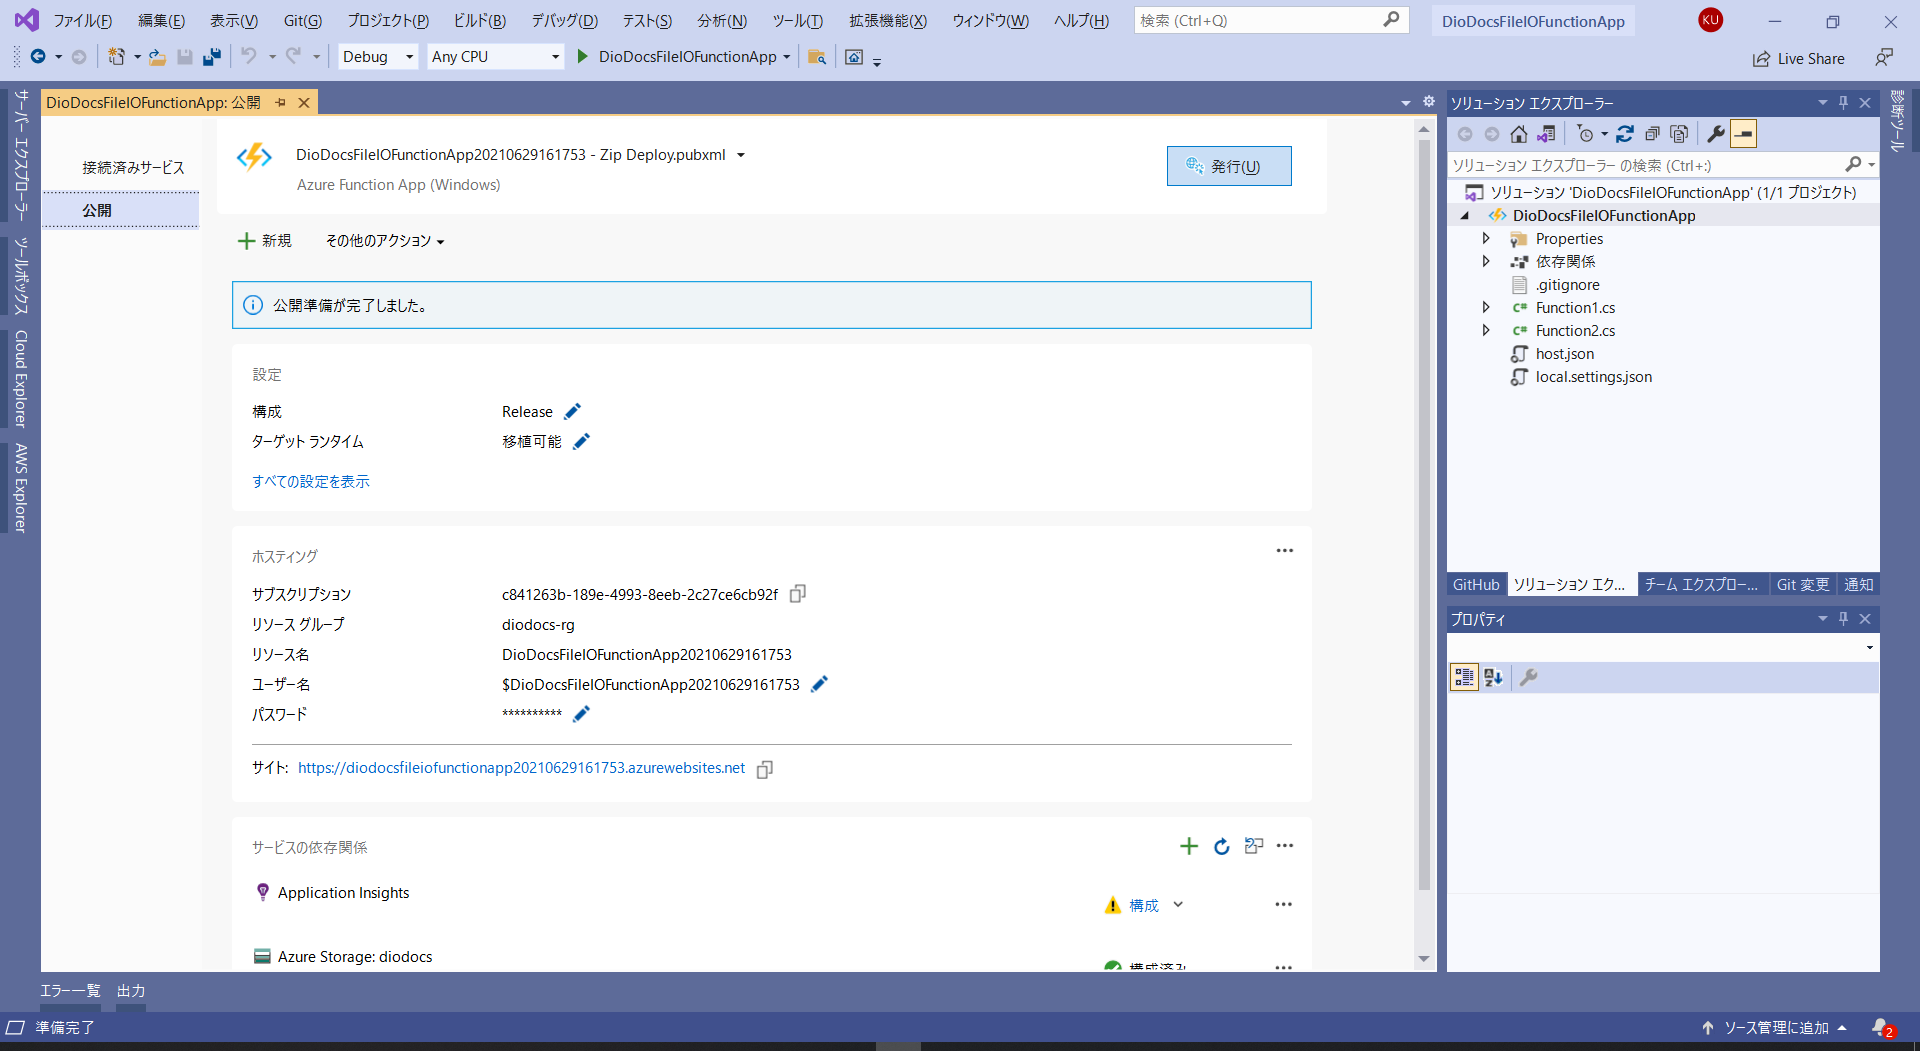Expand the 依存関係 node
The width and height of the screenshot is (1920, 1051).
(1486, 261)
